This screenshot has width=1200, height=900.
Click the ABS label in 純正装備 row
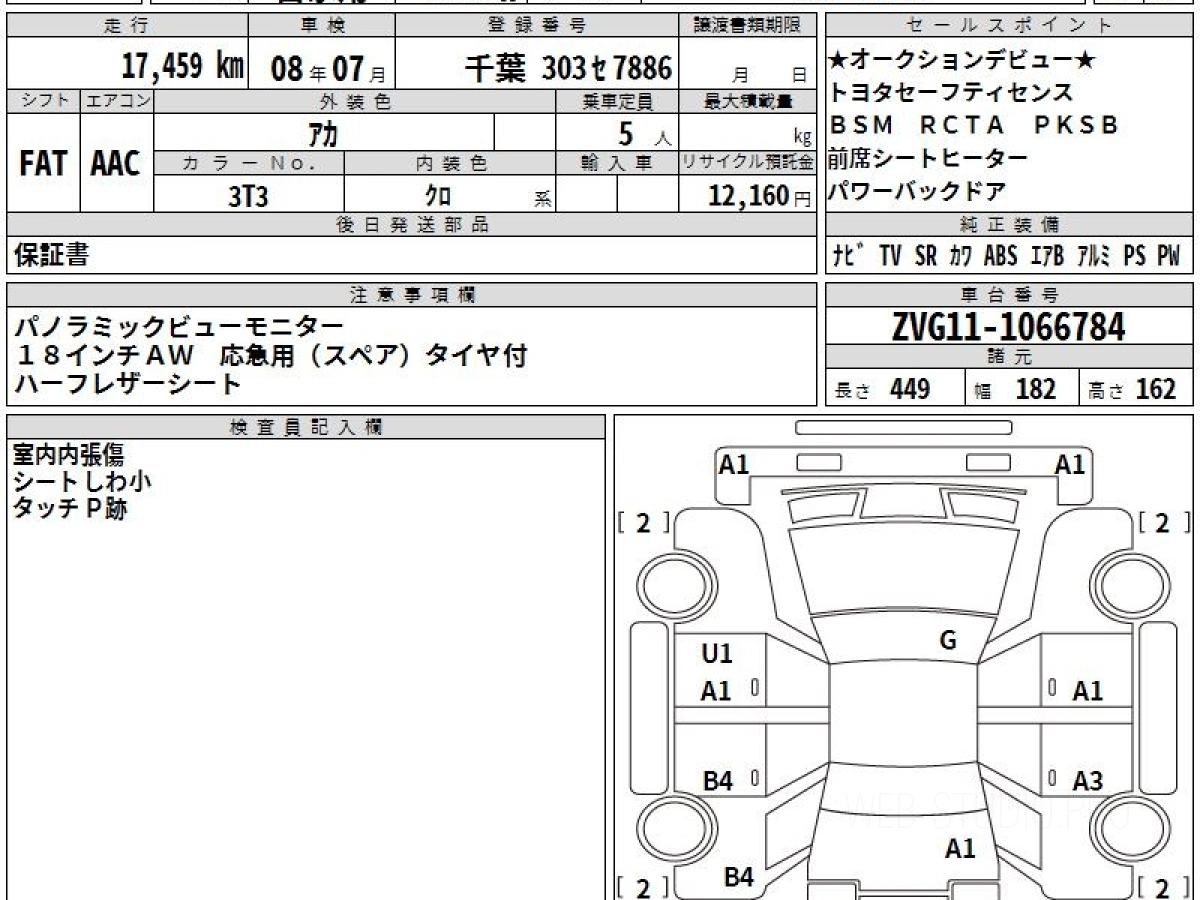(1000, 256)
